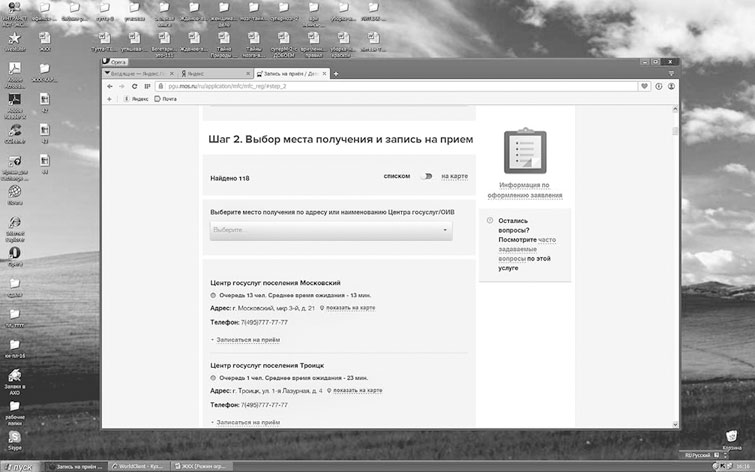Switch to the second Яндекс browser tab
The image size is (755, 472).
tap(211, 73)
